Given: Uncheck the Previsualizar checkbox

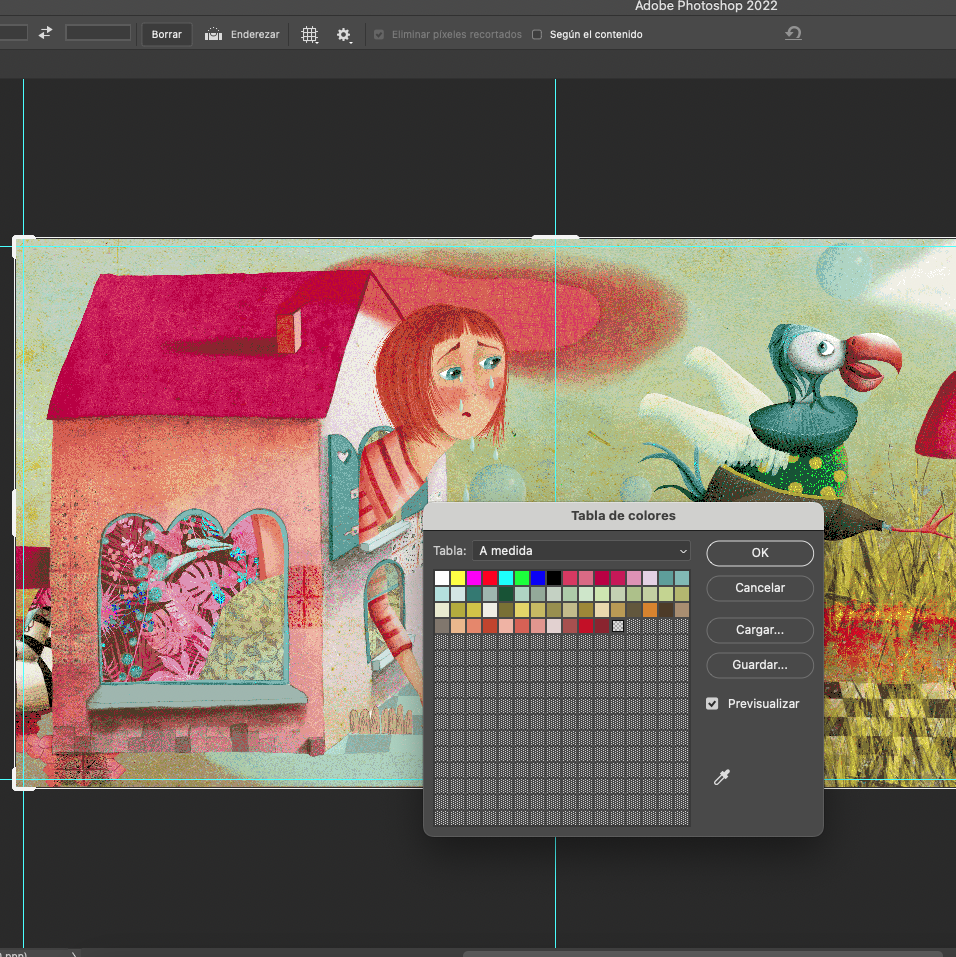Looking at the screenshot, I should tap(712, 704).
